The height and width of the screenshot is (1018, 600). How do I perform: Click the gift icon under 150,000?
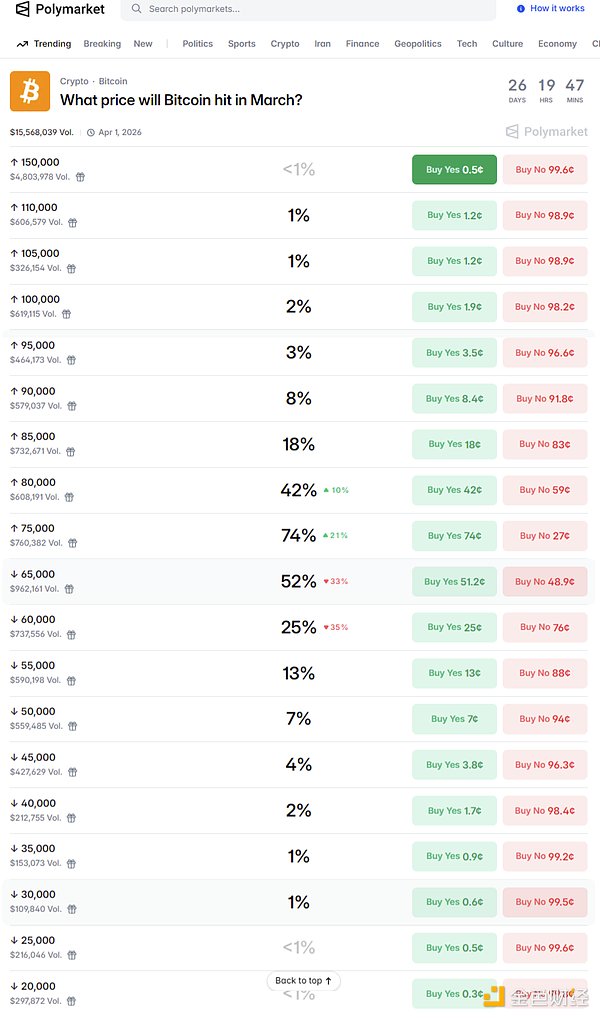tap(80, 177)
